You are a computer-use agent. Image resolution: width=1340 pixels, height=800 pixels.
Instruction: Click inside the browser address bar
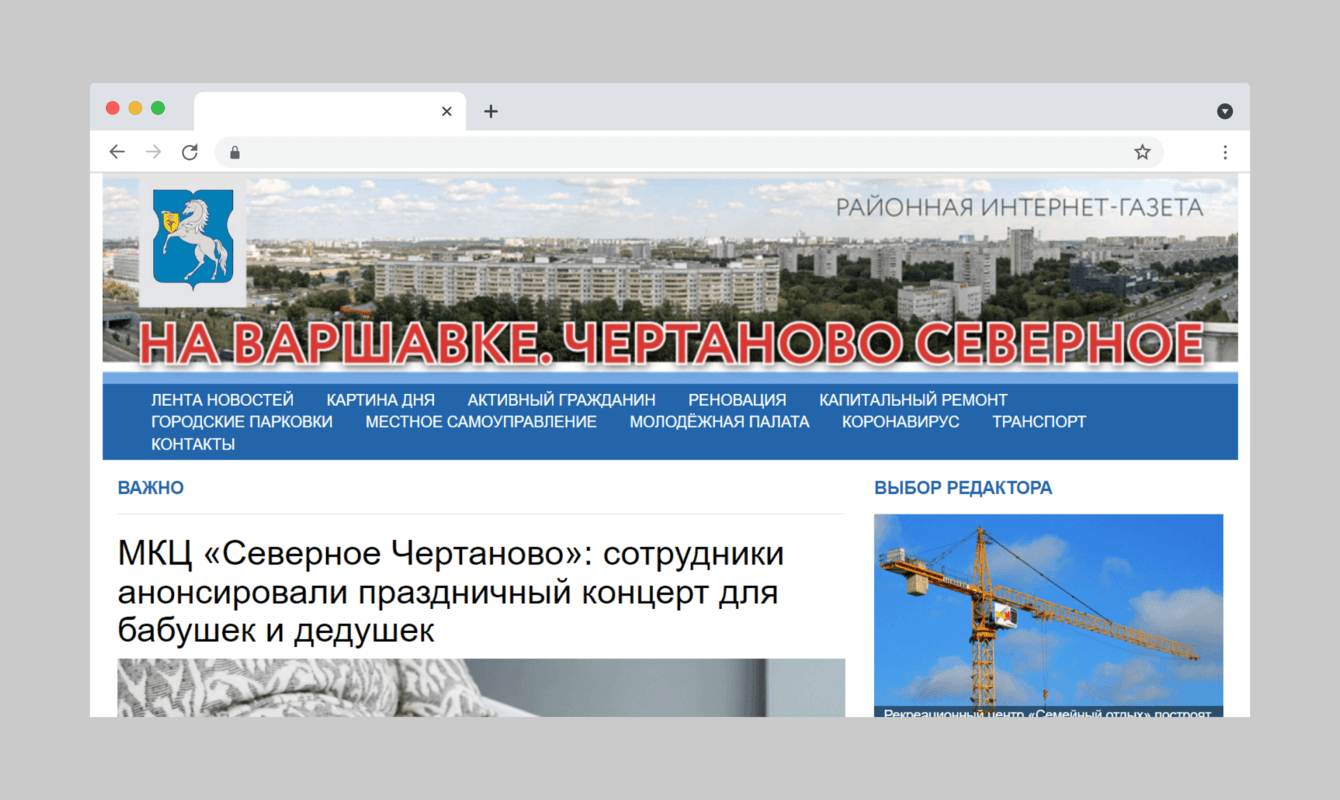[600, 151]
